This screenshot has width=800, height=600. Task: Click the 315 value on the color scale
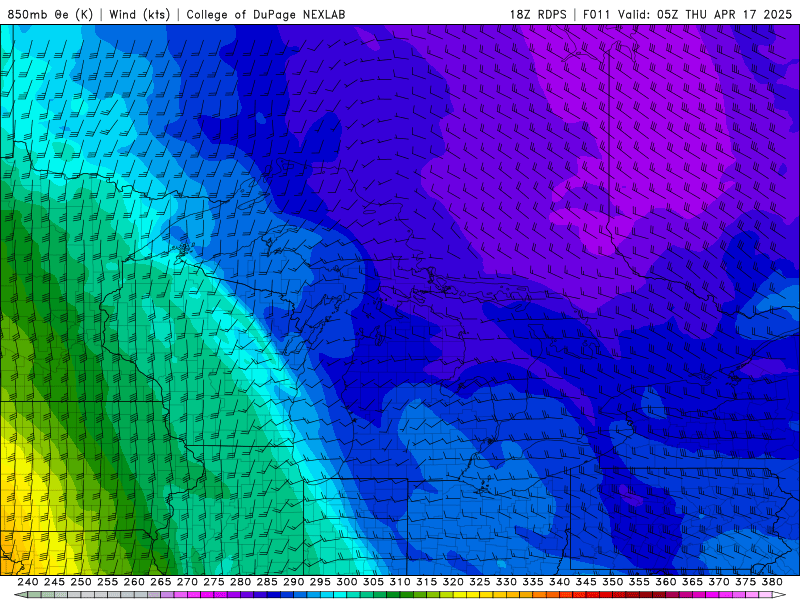click(x=426, y=582)
